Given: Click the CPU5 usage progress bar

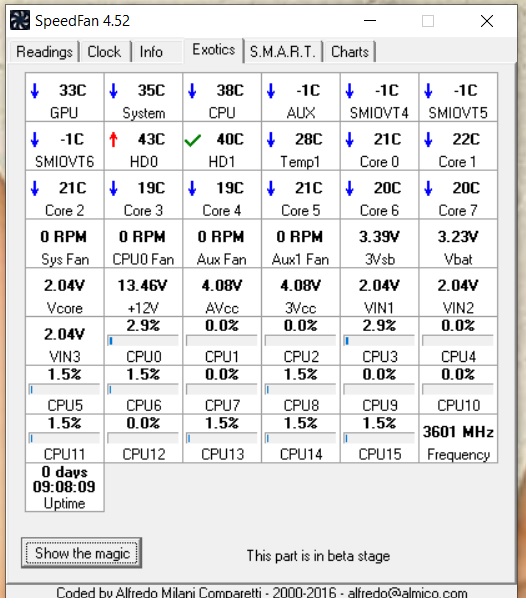Looking at the screenshot, I should click(64, 389).
